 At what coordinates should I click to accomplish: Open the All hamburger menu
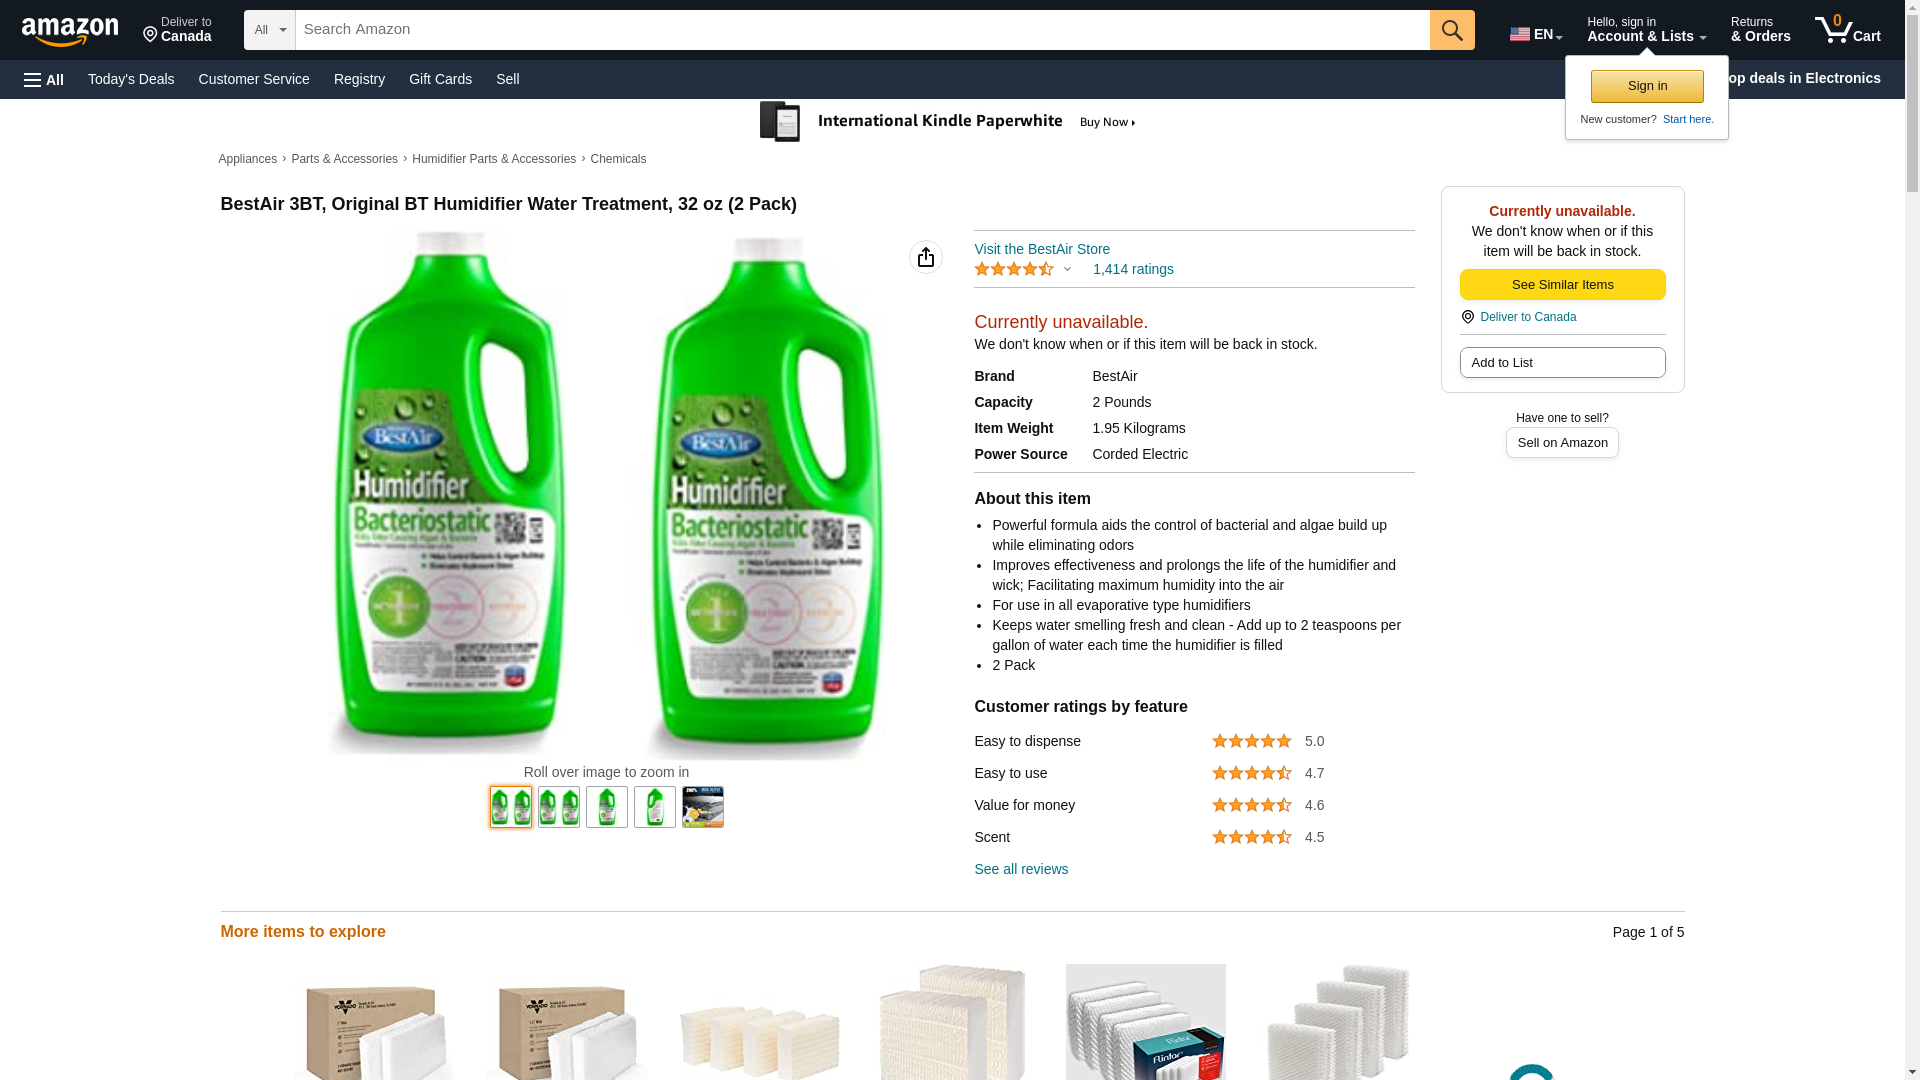(44, 79)
